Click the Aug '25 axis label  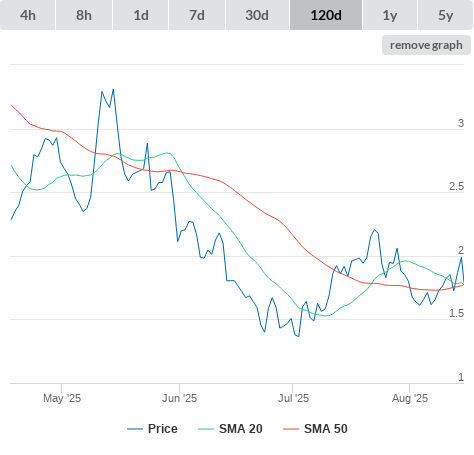[x=410, y=398]
